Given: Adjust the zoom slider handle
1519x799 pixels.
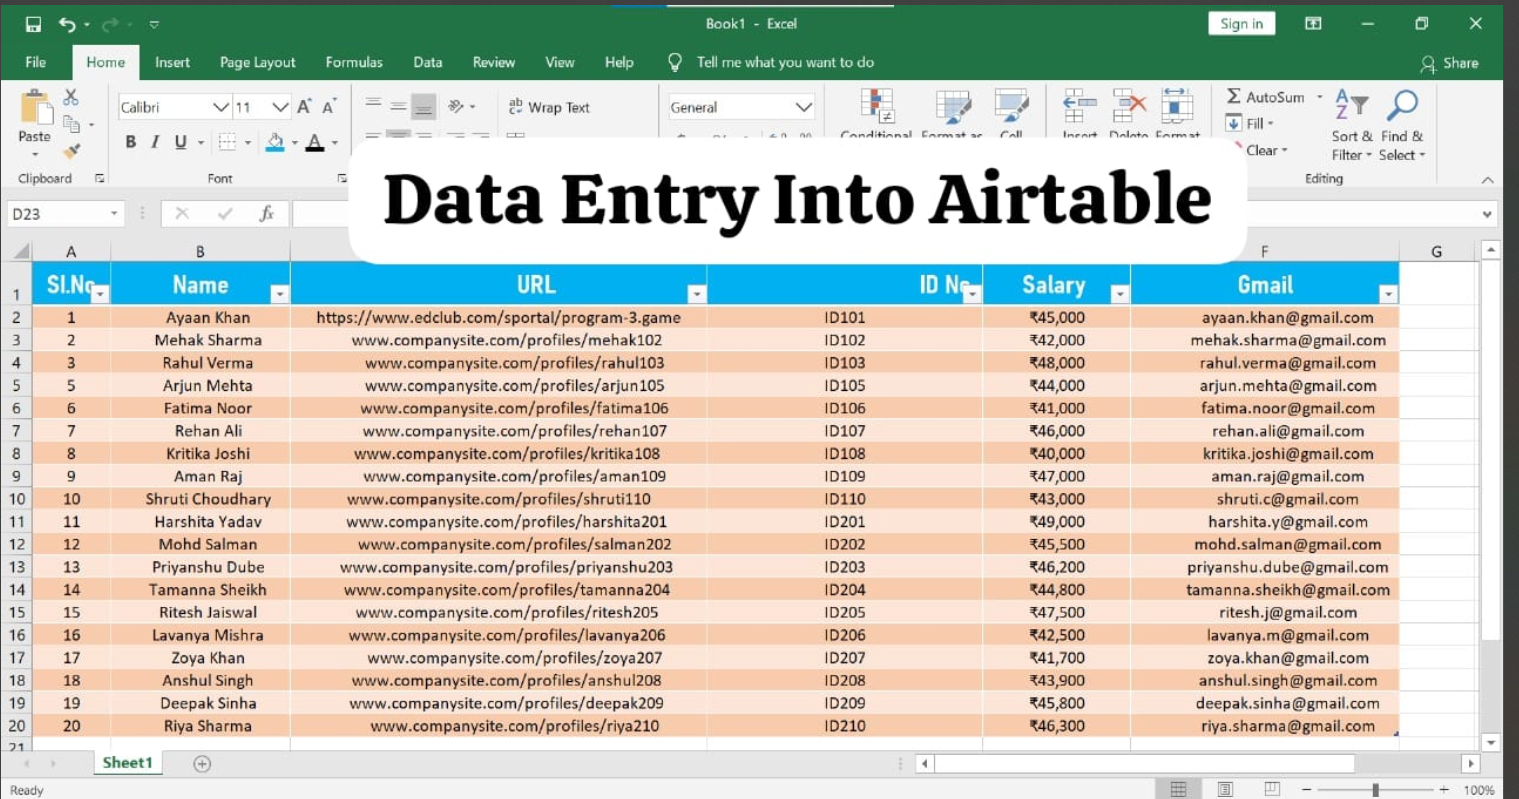Looking at the screenshot, I should (x=1376, y=790).
